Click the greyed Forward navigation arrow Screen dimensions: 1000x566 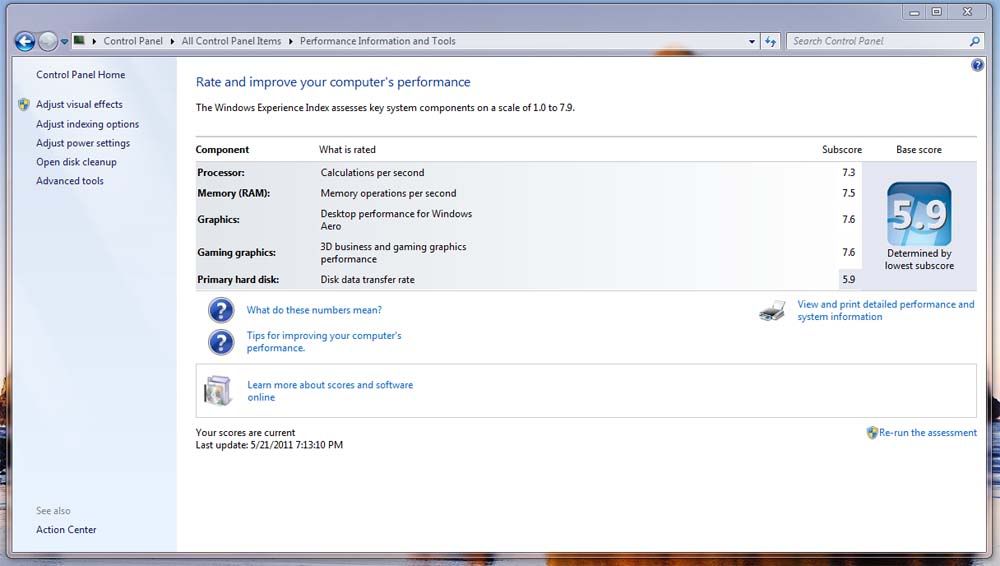pos(48,41)
